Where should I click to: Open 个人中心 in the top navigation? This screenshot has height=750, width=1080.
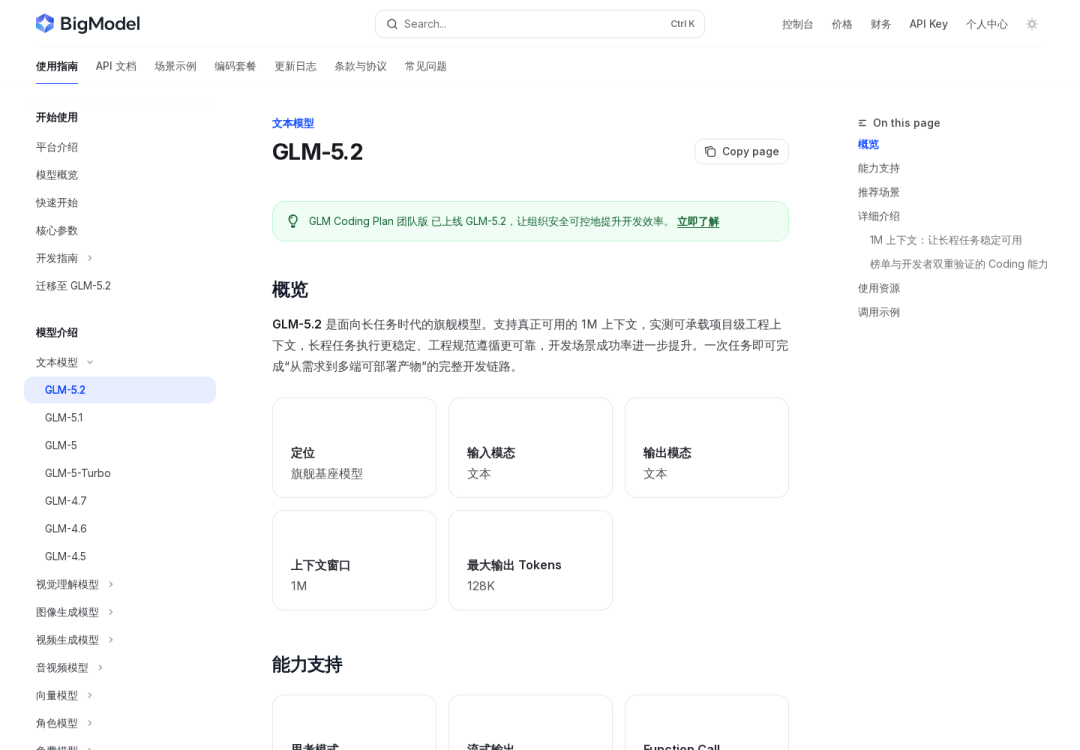pyautogui.click(x=986, y=24)
